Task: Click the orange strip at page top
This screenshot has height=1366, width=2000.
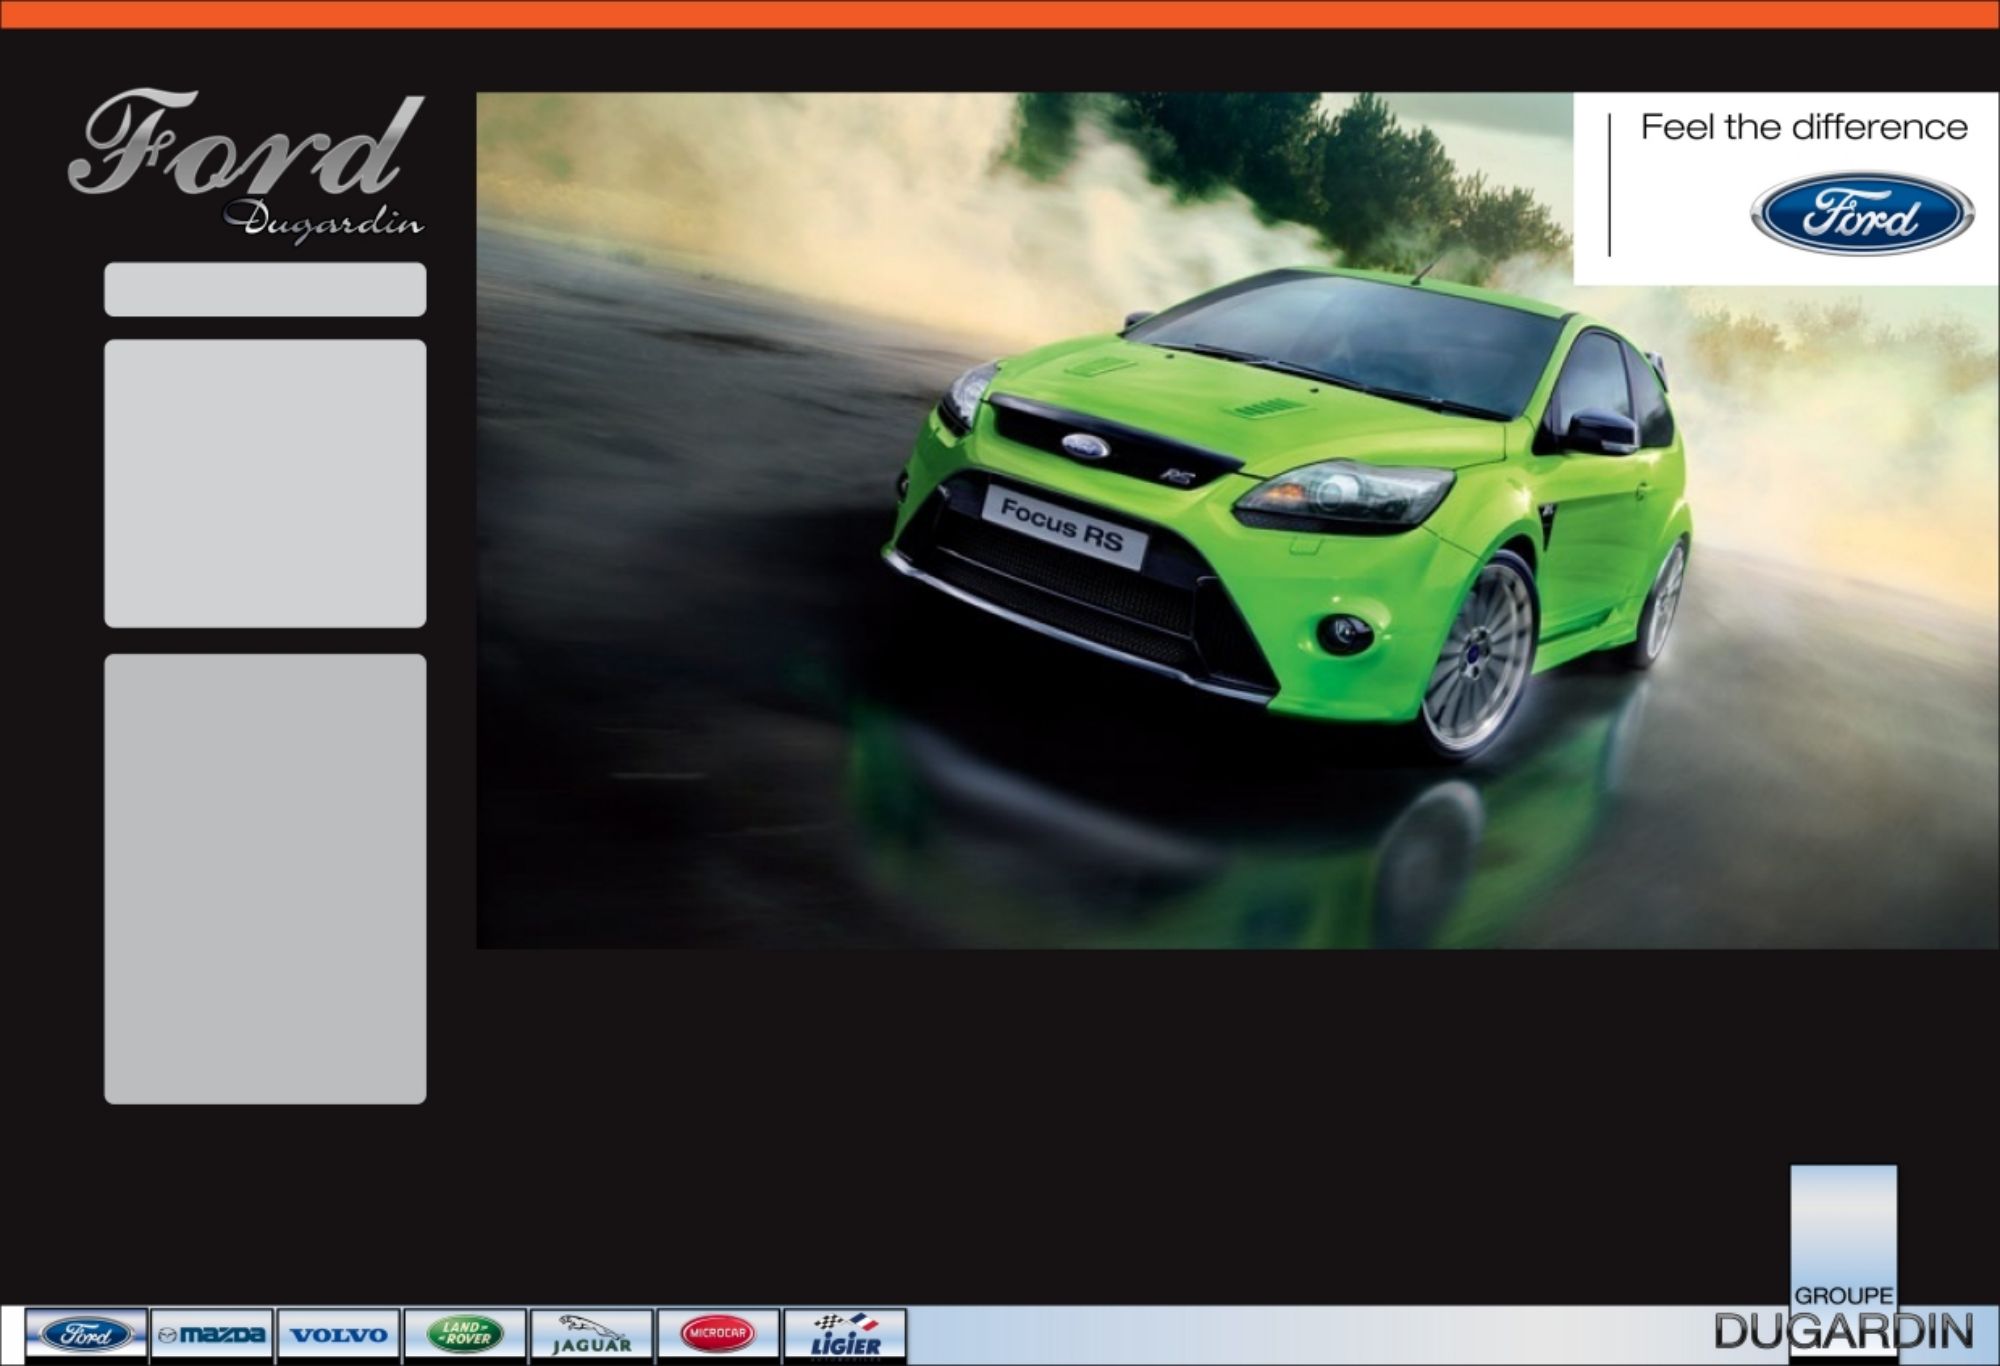Action: [1000, 14]
